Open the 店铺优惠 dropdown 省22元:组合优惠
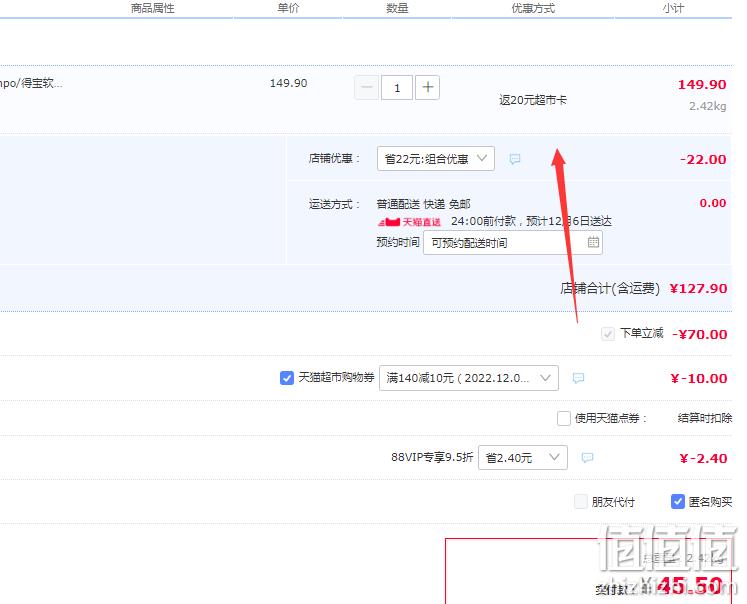Screen dimensions: 747x604 pos(435,159)
